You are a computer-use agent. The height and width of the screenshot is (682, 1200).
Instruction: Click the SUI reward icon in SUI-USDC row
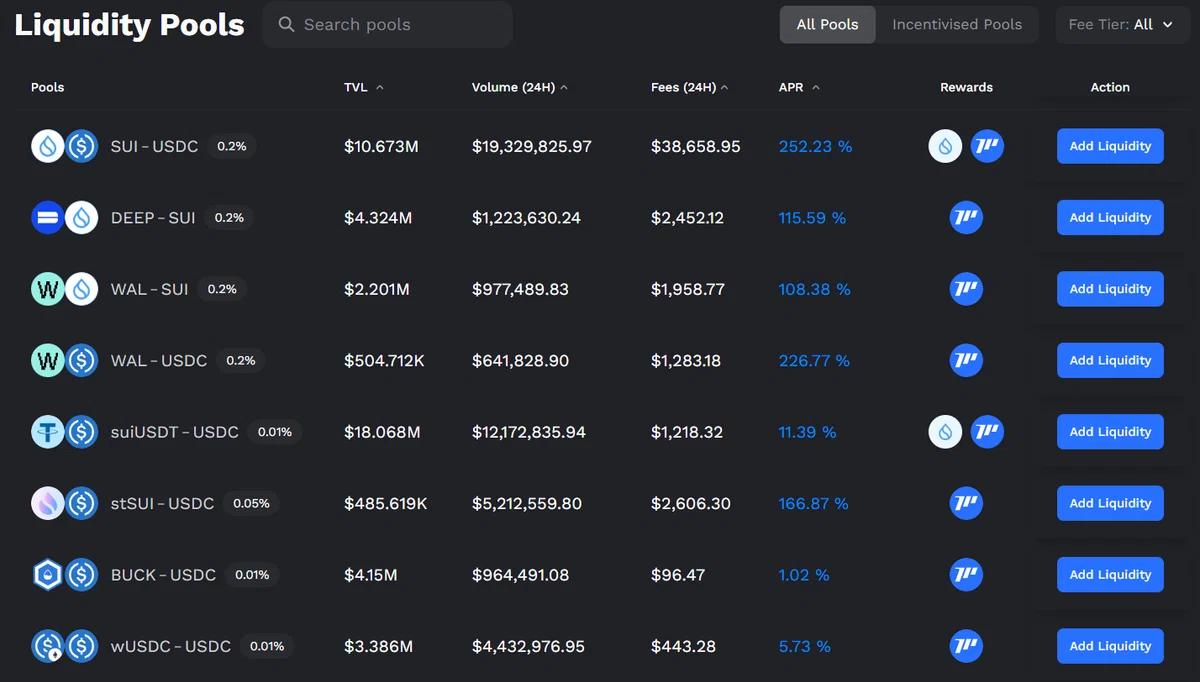945,146
